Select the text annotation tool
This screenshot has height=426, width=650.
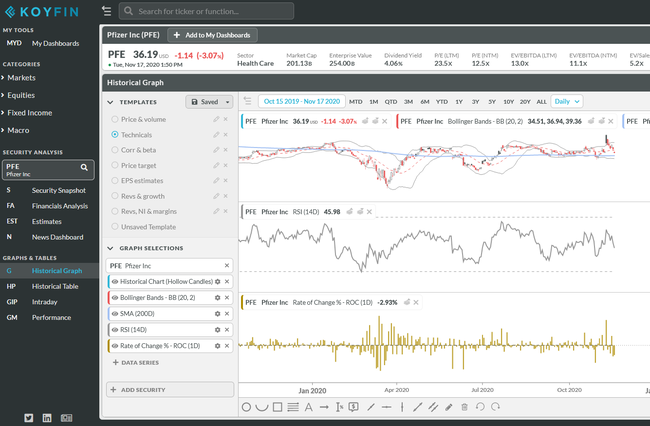pos(308,407)
